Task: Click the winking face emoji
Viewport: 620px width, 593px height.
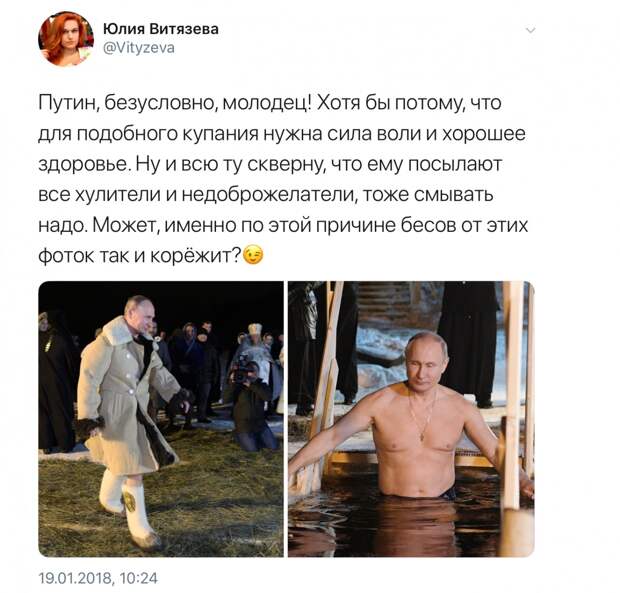Action: pos(253,255)
